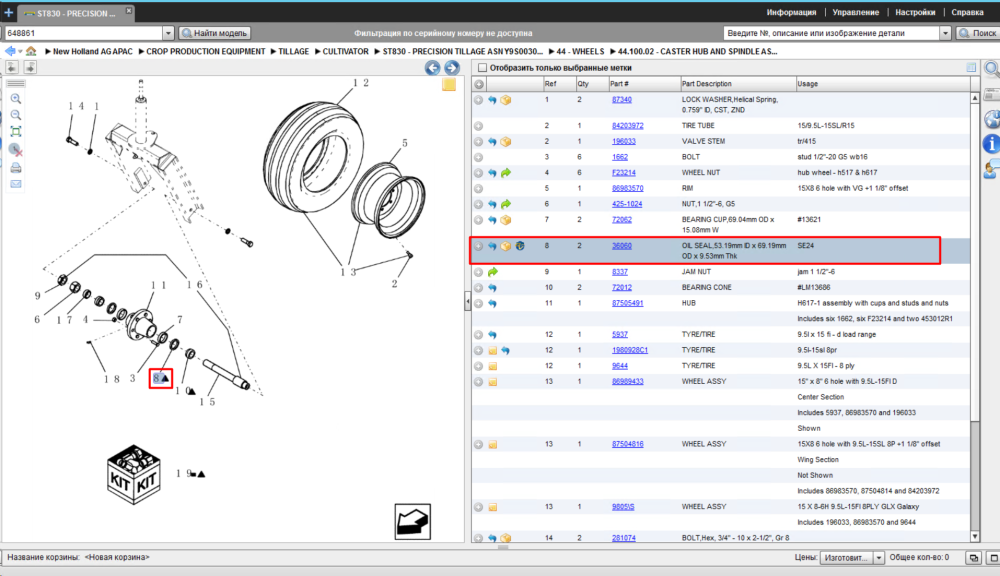
Task: Open part number link F23214
Action: tap(624, 173)
